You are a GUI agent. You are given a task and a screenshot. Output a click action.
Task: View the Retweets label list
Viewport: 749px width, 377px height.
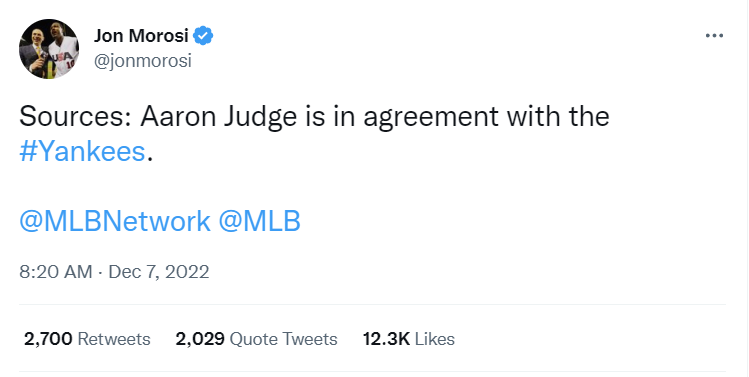114,339
